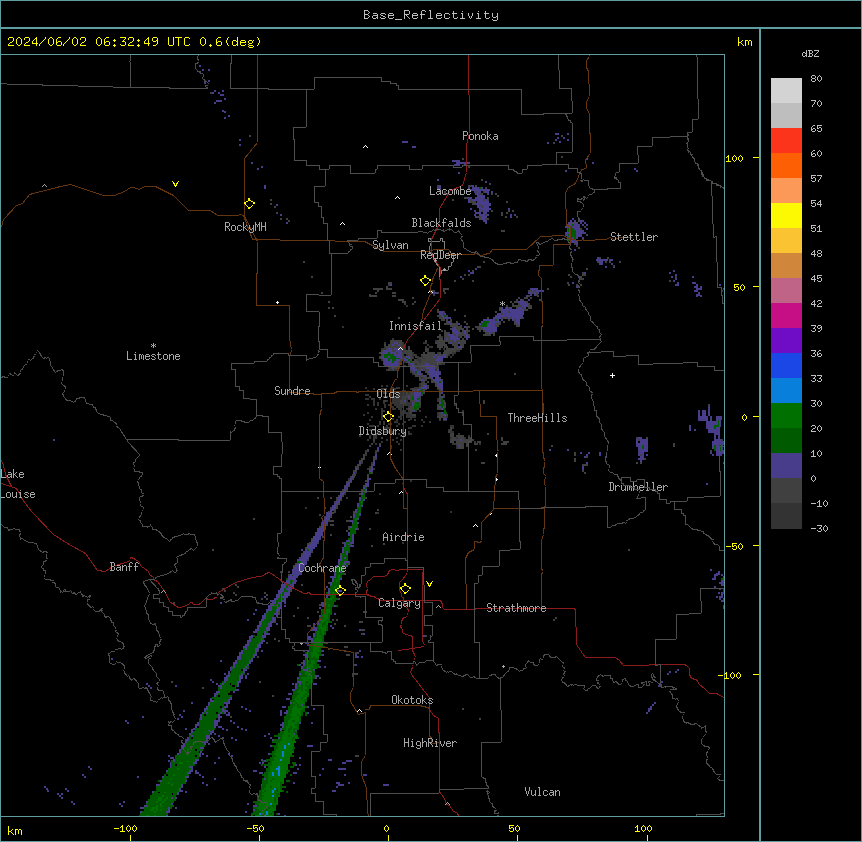This screenshot has width=862, height=842.
Task: Click the blue 36 dBZ color swatch
Action: (x=786, y=365)
